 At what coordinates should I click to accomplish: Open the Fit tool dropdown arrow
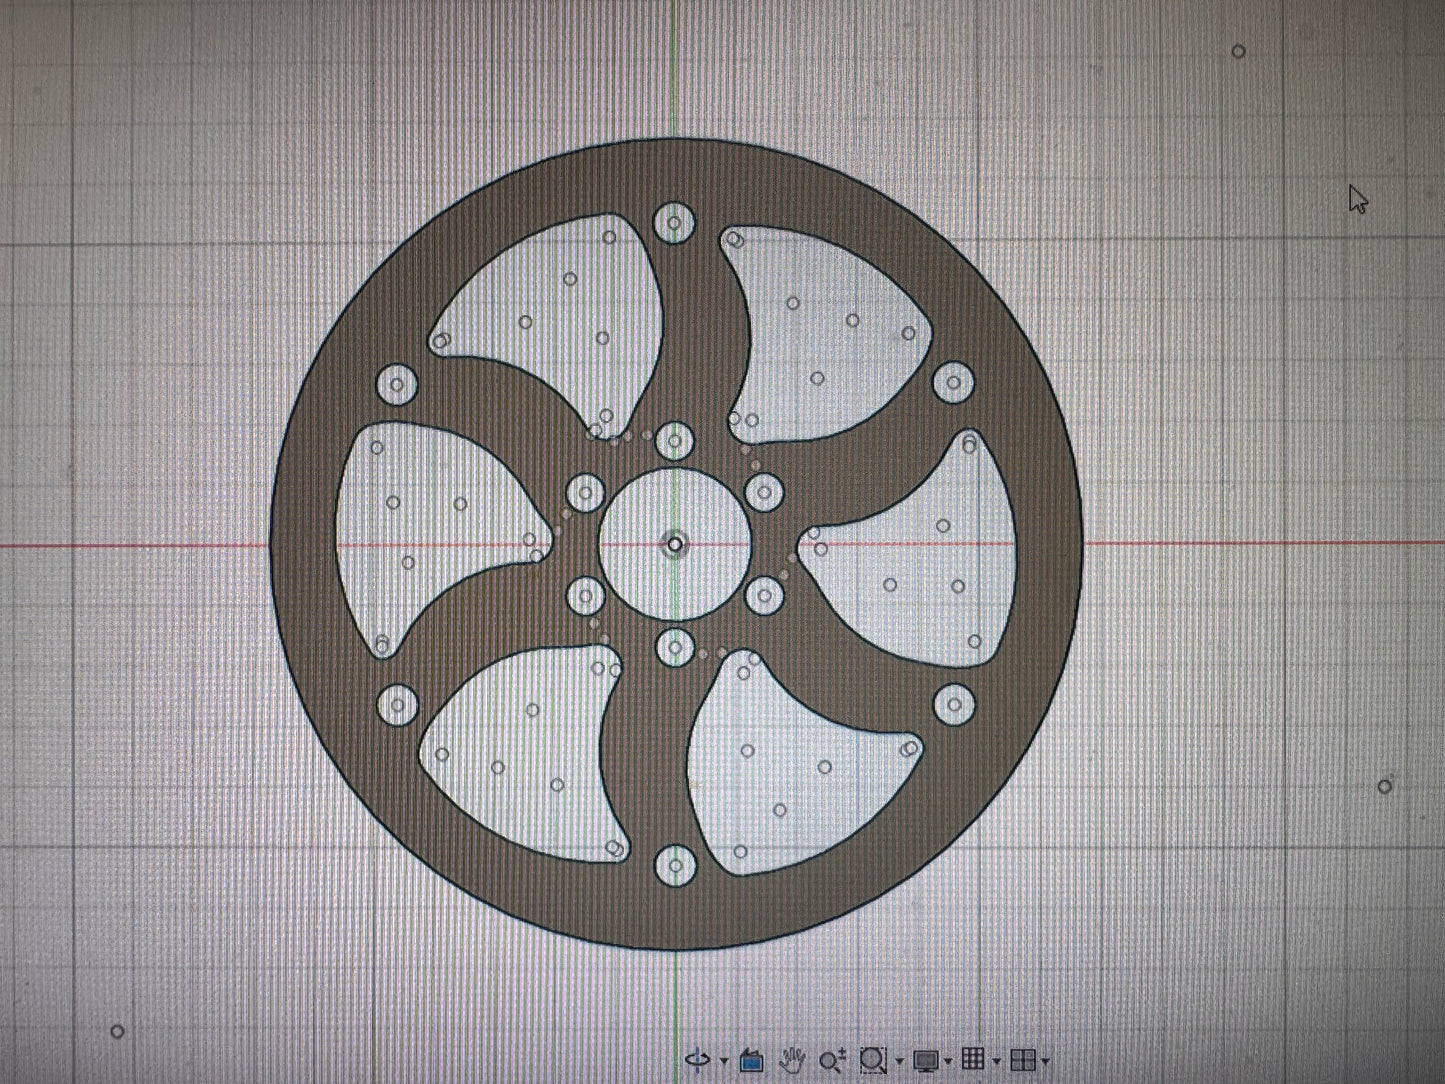tap(899, 1062)
